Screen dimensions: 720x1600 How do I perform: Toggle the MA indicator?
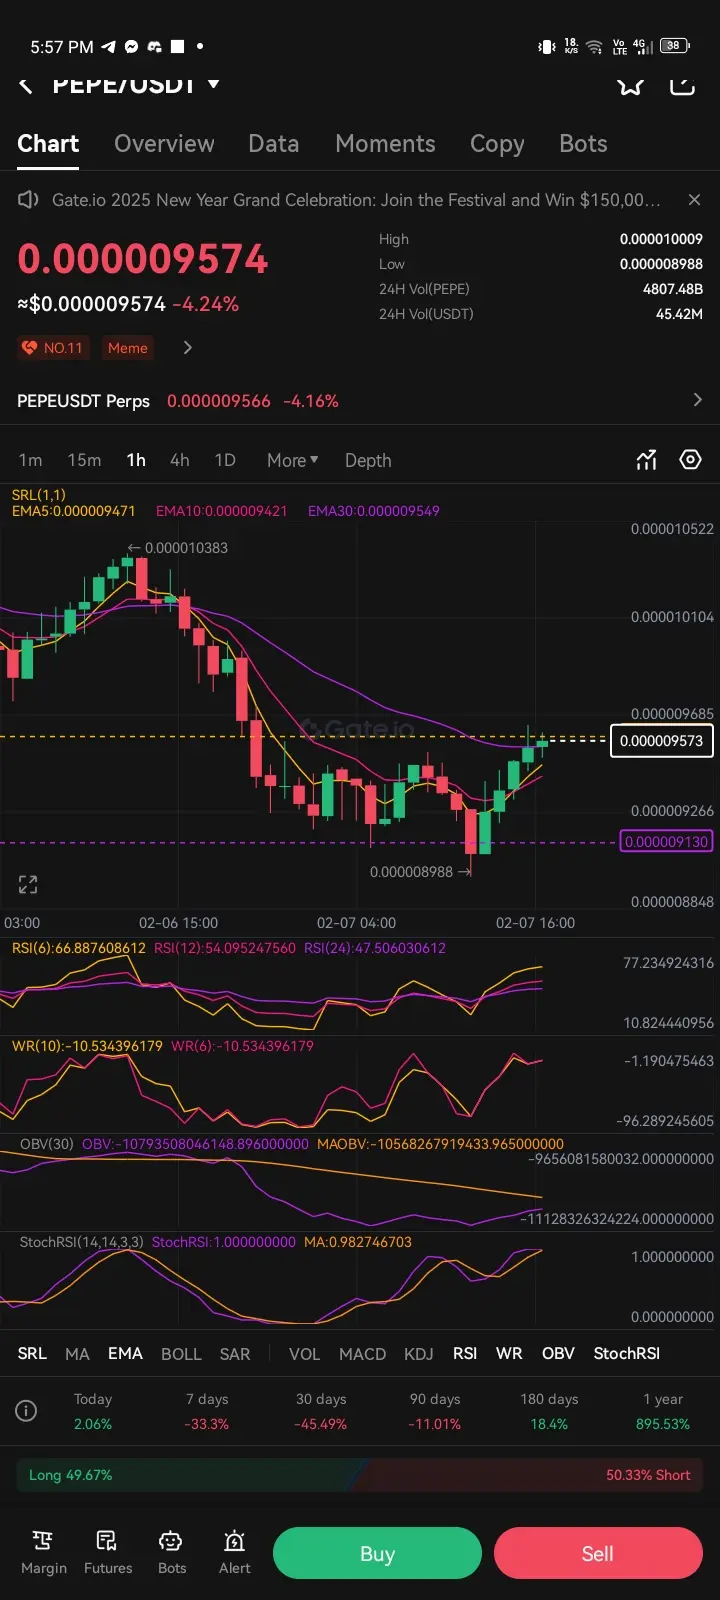pos(77,1353)
